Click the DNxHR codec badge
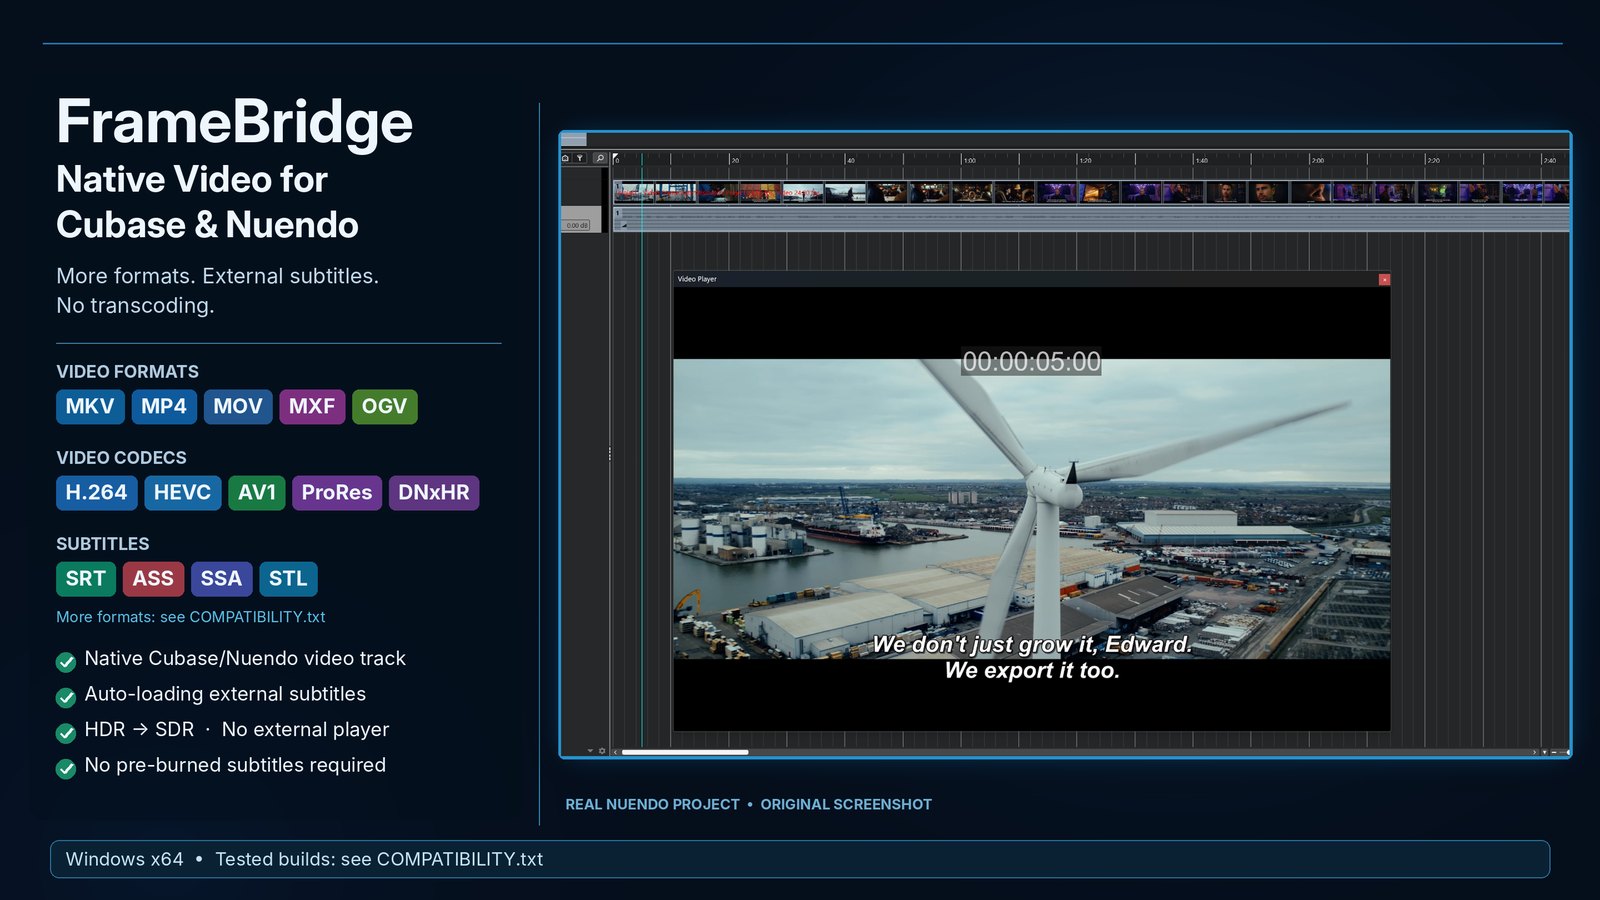This screenshot has height=900, width=1600. coord(434,493)
